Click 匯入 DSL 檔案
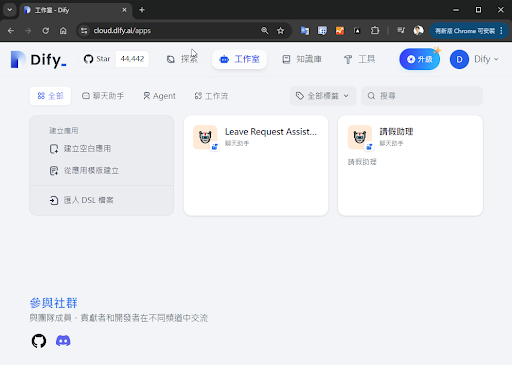The width and height of the screenshot is (512, 365). pyautogui.click(x=82, y=200)
